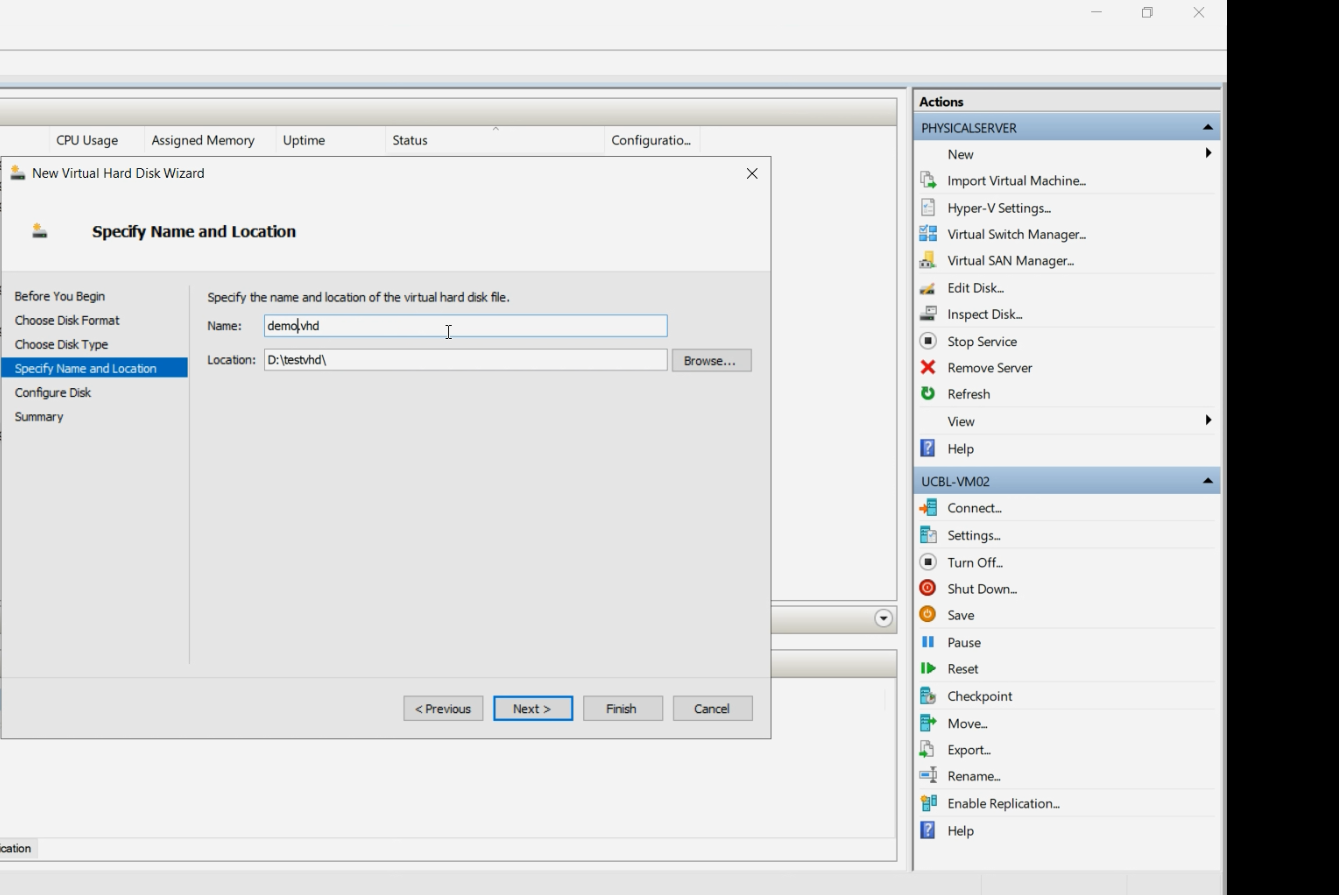The width and height of the screenshot is (1339, 895).
Task: Sort by Uptime column header
Action: tap(304, 140)
